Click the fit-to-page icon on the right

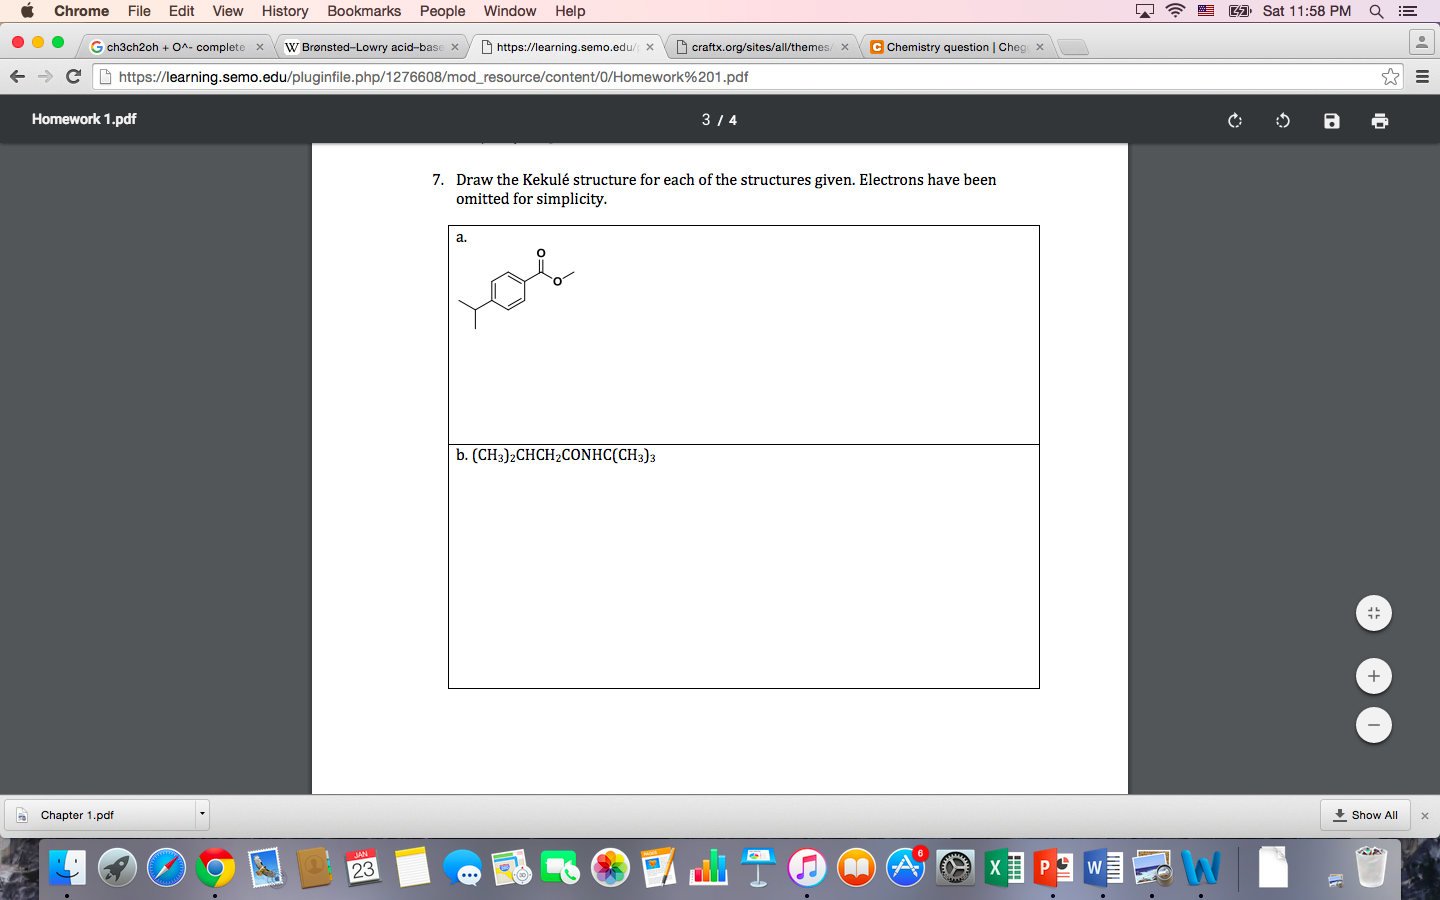1373,613
